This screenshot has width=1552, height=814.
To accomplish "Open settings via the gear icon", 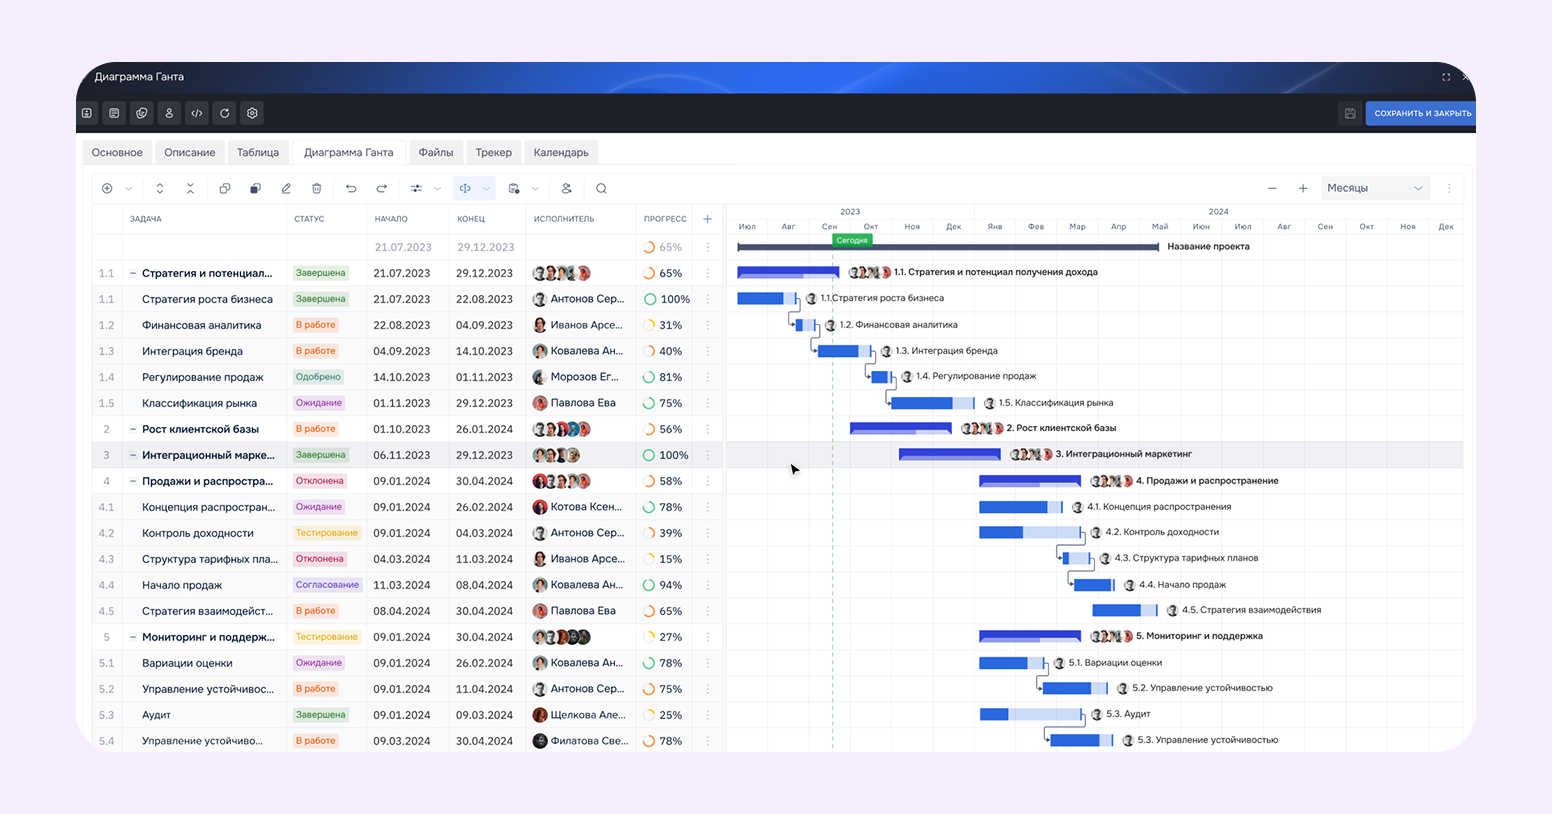I will coord(252,113).
